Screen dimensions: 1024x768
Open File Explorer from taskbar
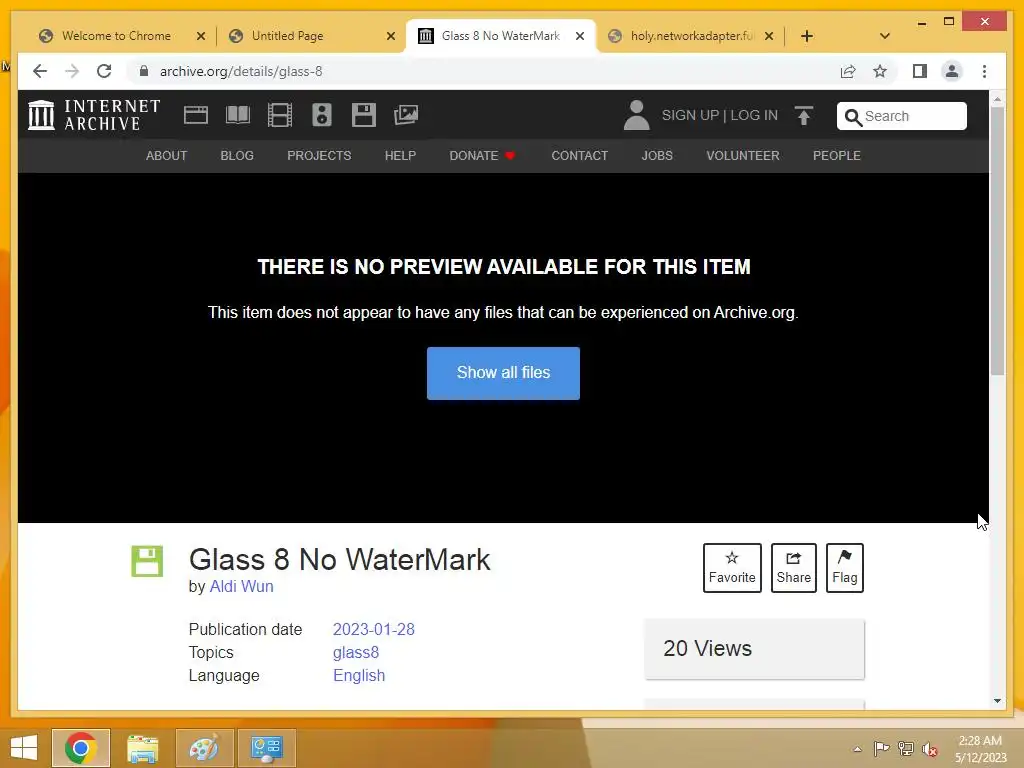click(142, 748)
